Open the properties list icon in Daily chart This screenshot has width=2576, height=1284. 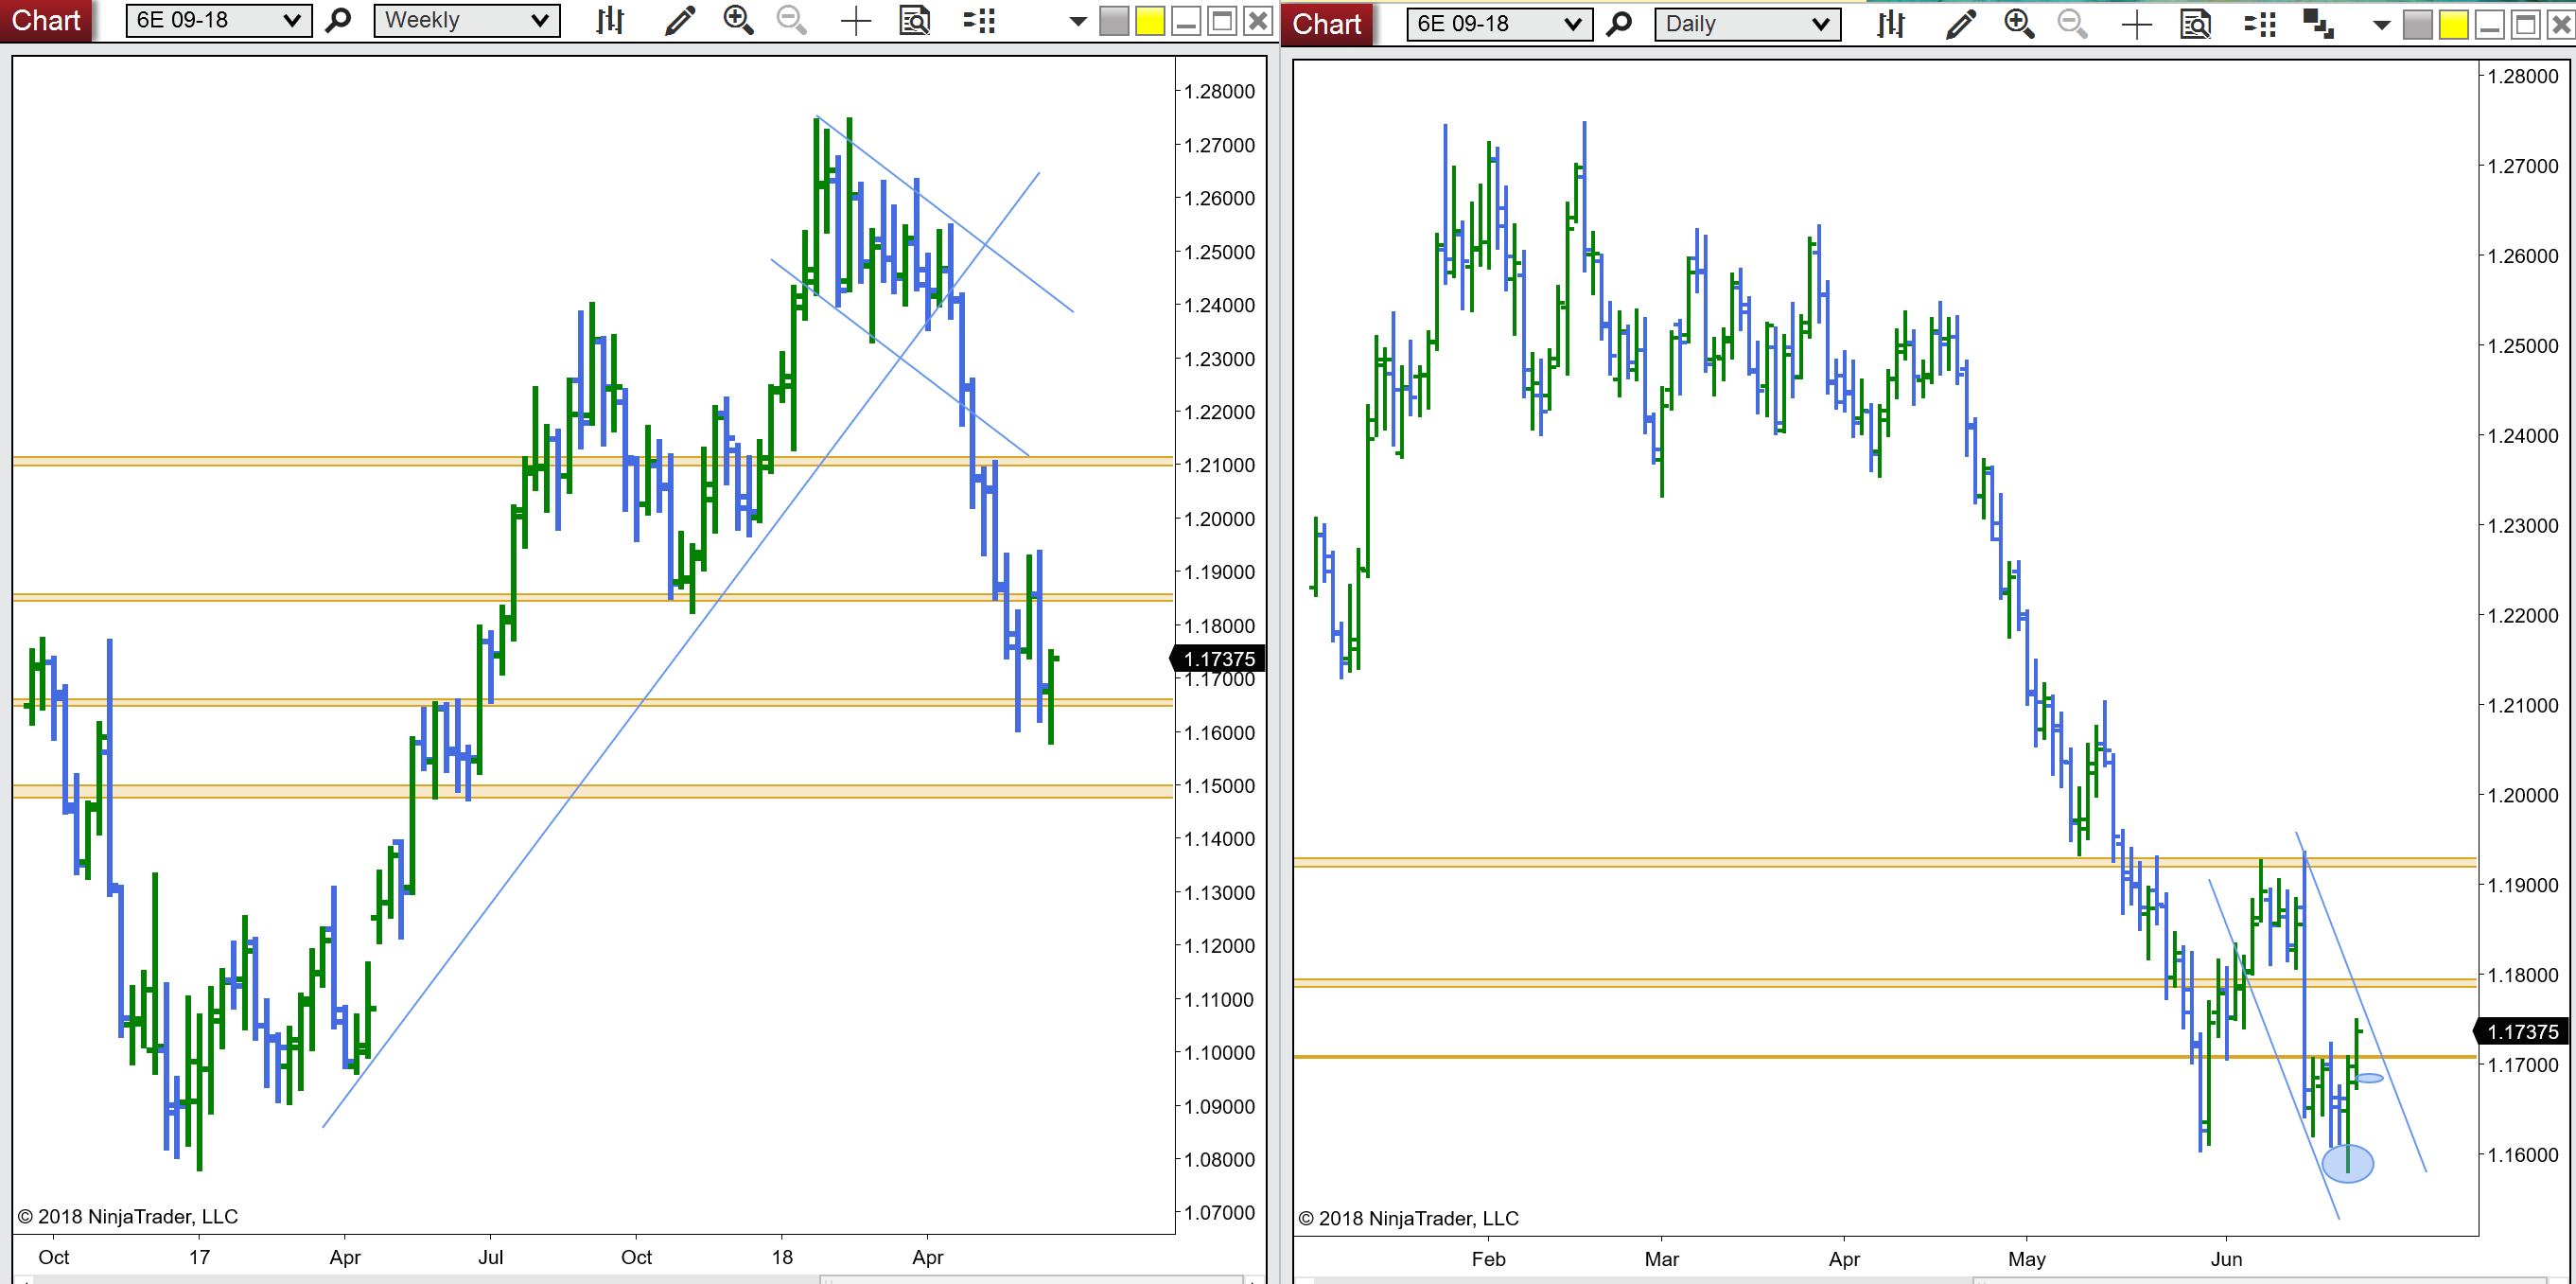pyautogui.click(x=2260, y=25)
